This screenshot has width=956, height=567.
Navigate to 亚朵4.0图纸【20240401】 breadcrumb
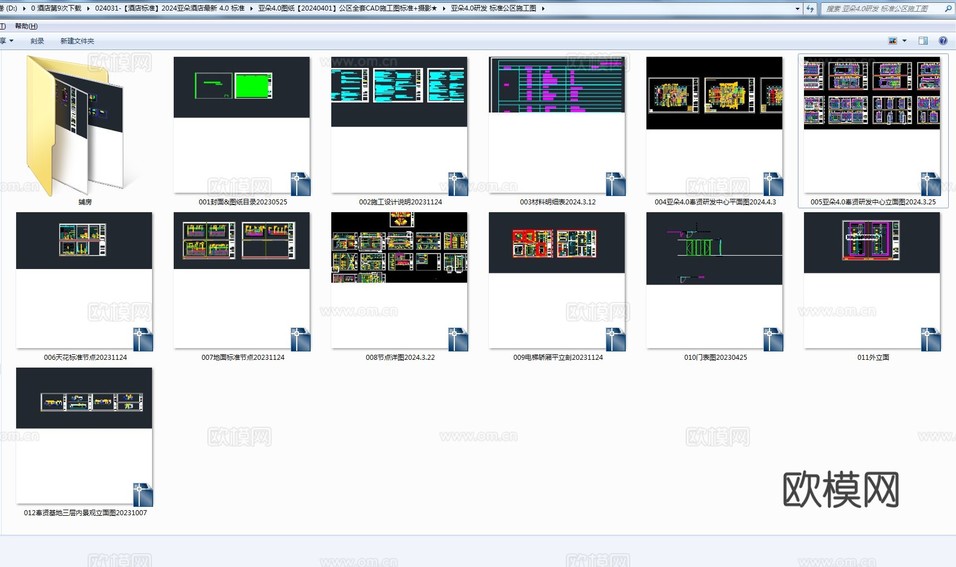348,9
